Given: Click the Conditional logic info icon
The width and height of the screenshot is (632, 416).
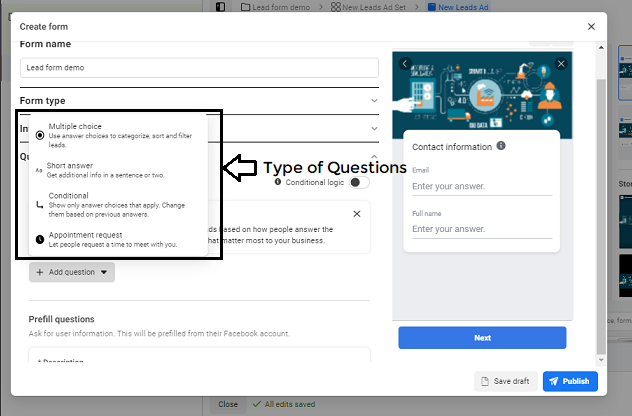Looking at the screenshot, I should tap(278, 183).
